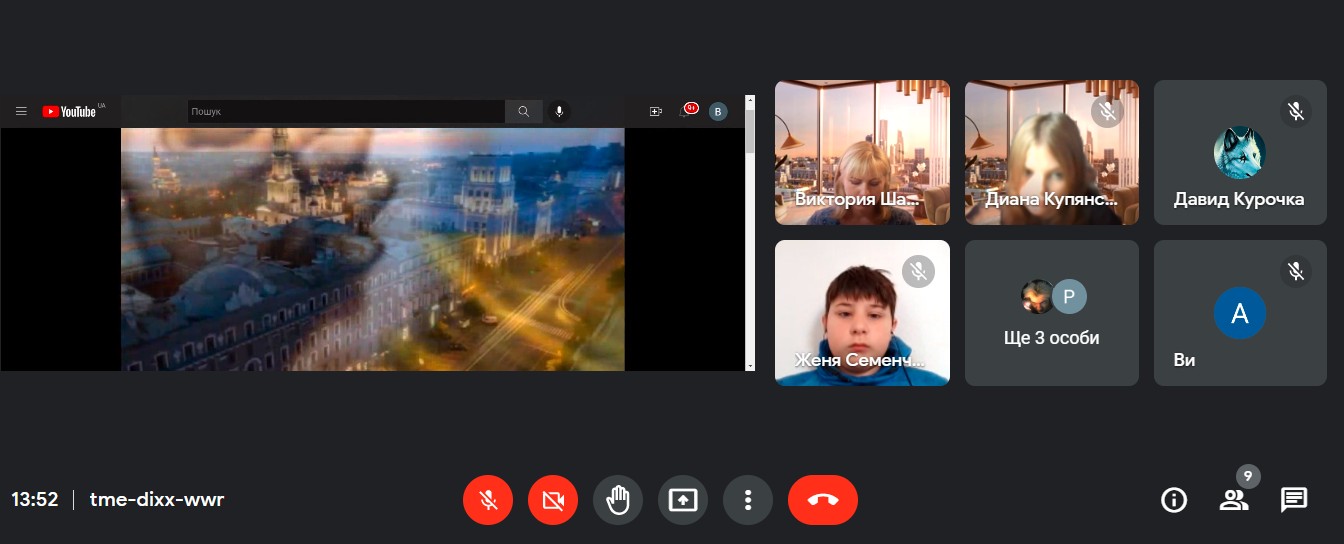Viewport: 1344px width, 544px height.
Task: Click muted mic icon on Женя's tile
Action: (x=918, y=271)
